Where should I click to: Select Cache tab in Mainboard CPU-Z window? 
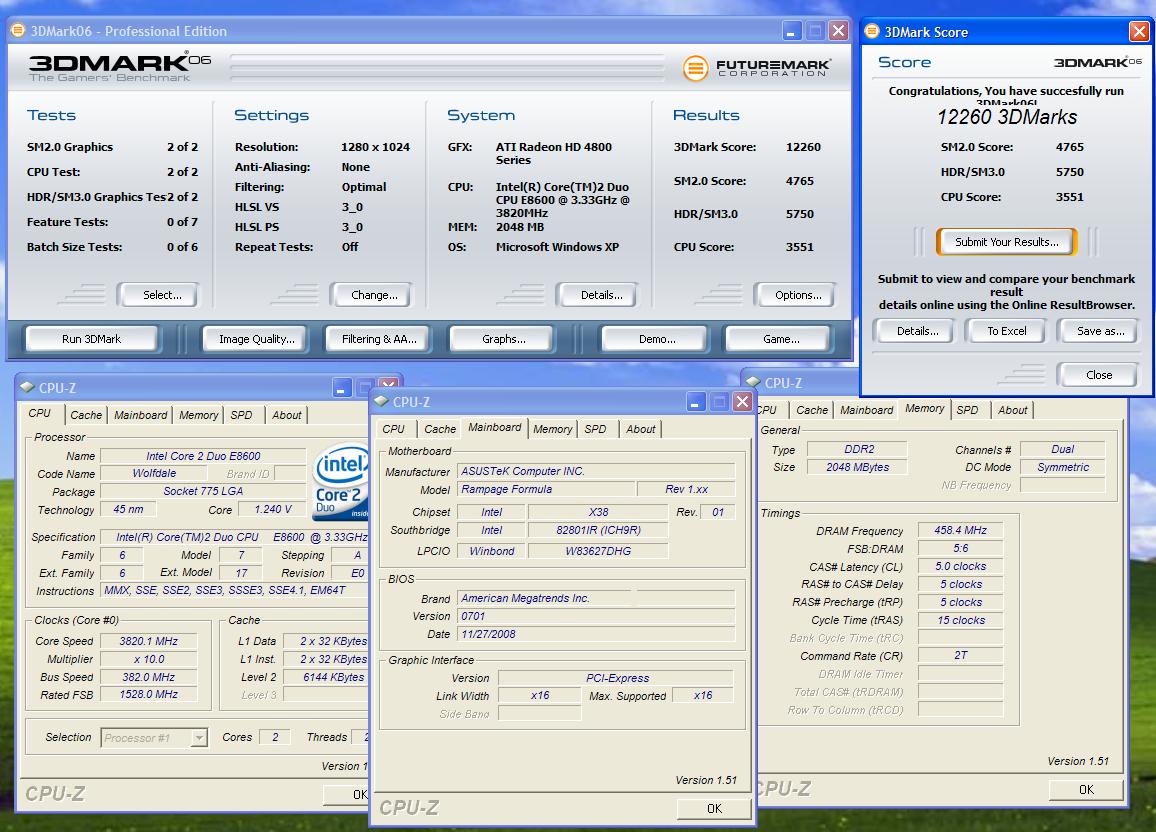tap(440, 429)
